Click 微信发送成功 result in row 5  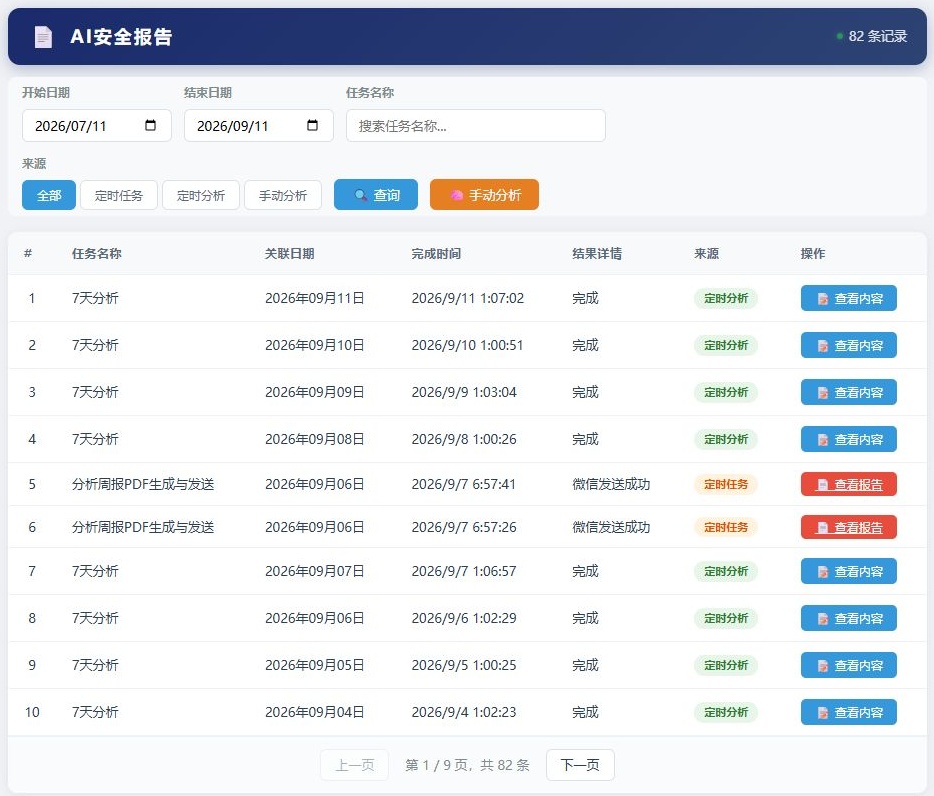tap(611, 484)
